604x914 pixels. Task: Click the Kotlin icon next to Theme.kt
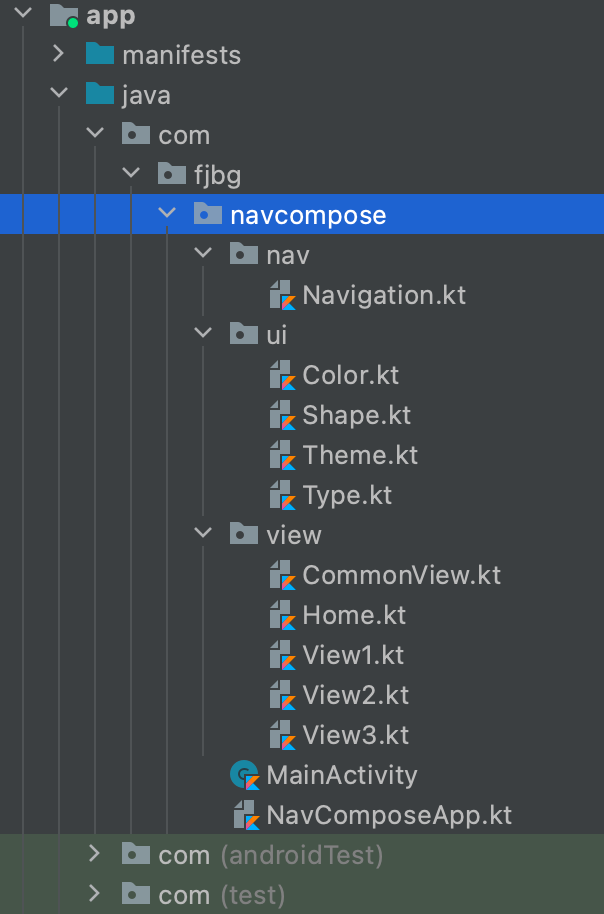[283, 455]
